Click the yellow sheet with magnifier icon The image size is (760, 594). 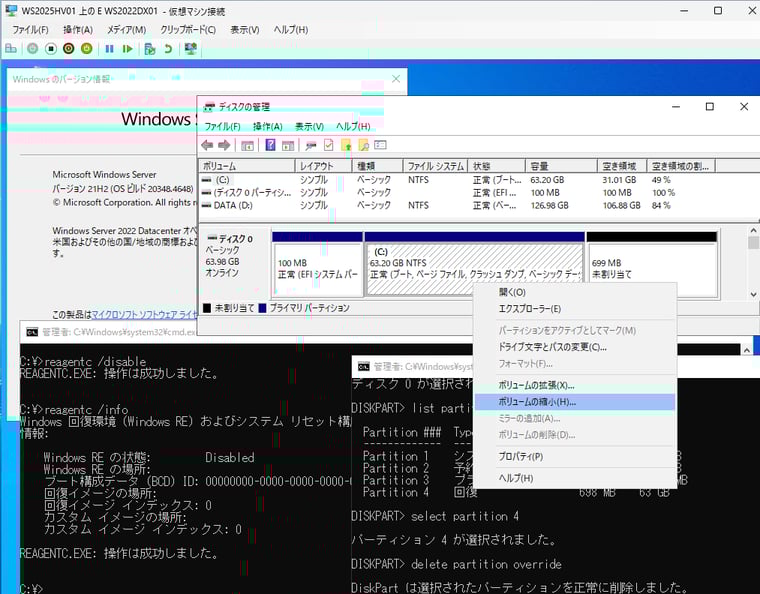click(364, 145)
